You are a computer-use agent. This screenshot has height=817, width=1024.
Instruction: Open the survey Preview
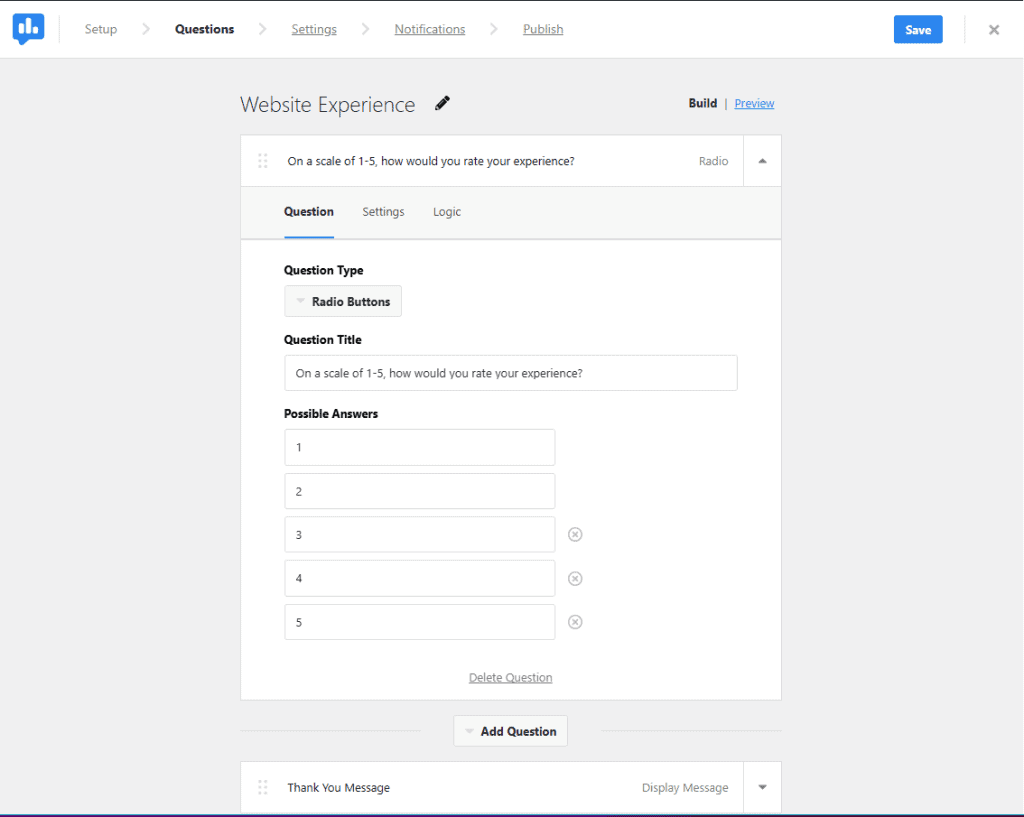click(x=754, y=103)
